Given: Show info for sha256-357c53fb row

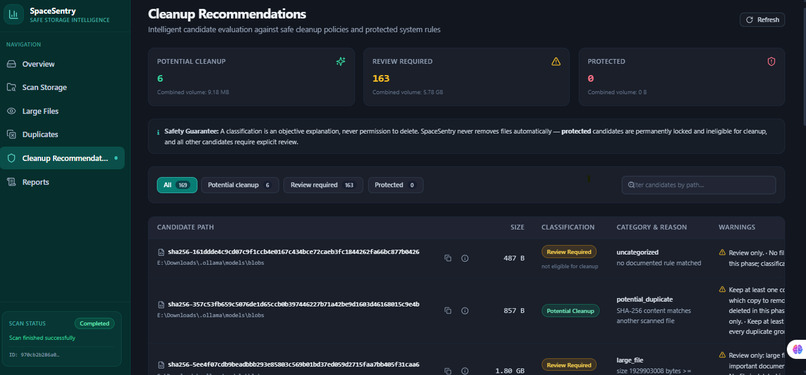Looking at the screenshot, I should tap(465, 310).
